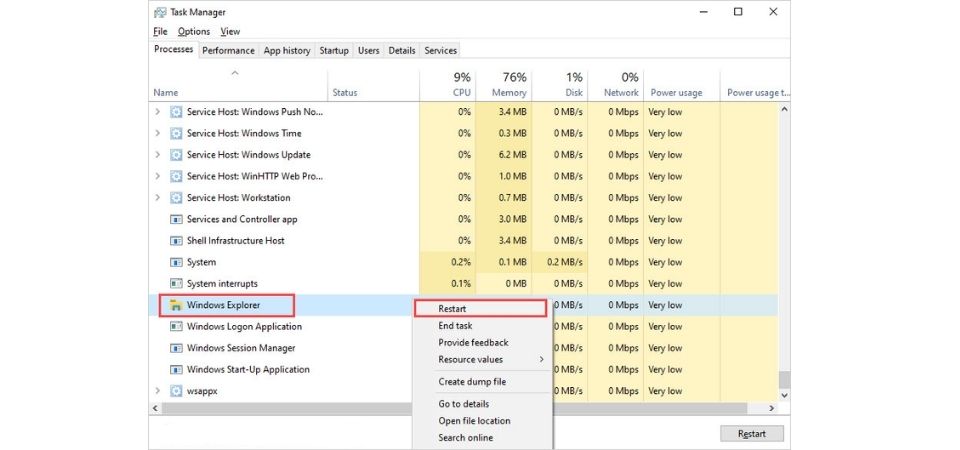Switch to the Details tab

tap(402, 51)
